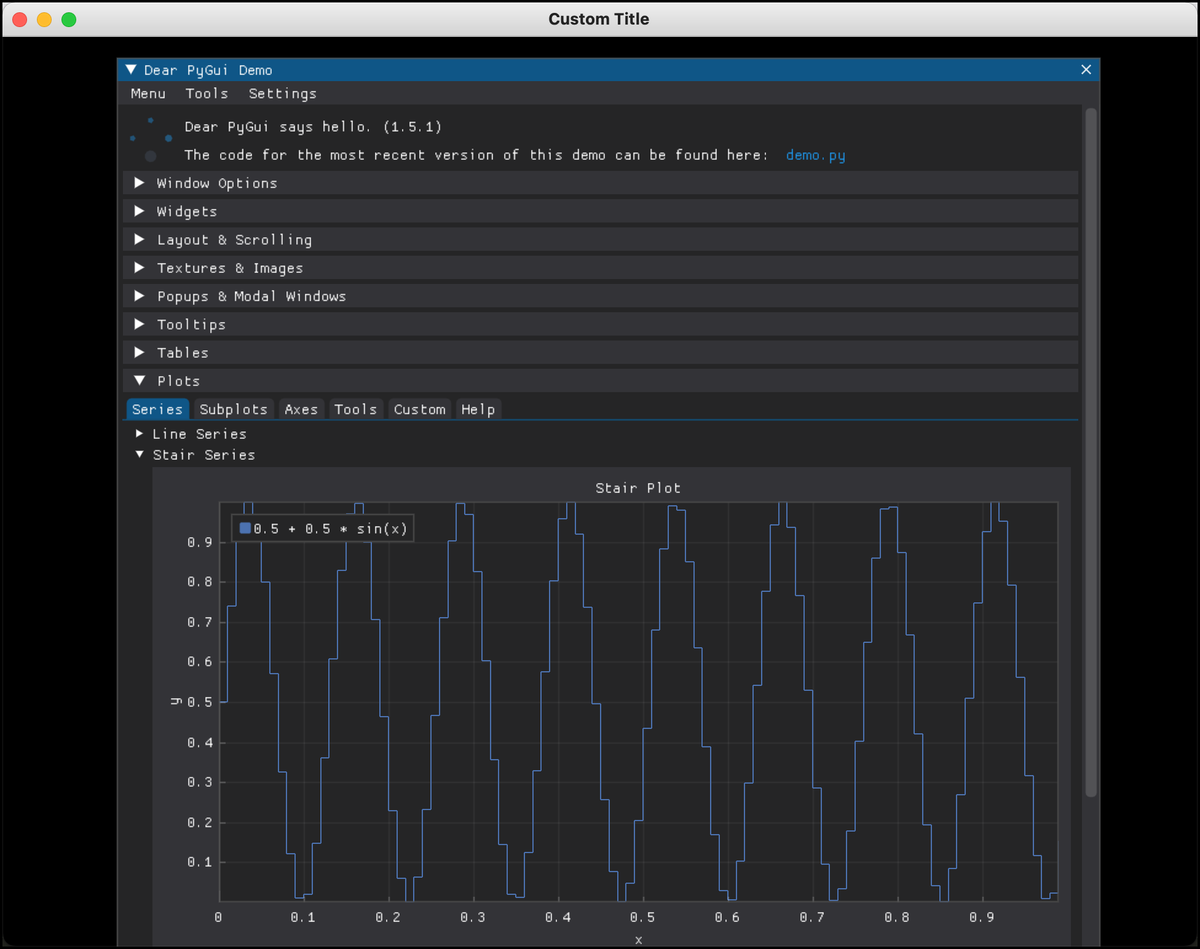
Task: Open the Tools menu
Action: (206, 93)
